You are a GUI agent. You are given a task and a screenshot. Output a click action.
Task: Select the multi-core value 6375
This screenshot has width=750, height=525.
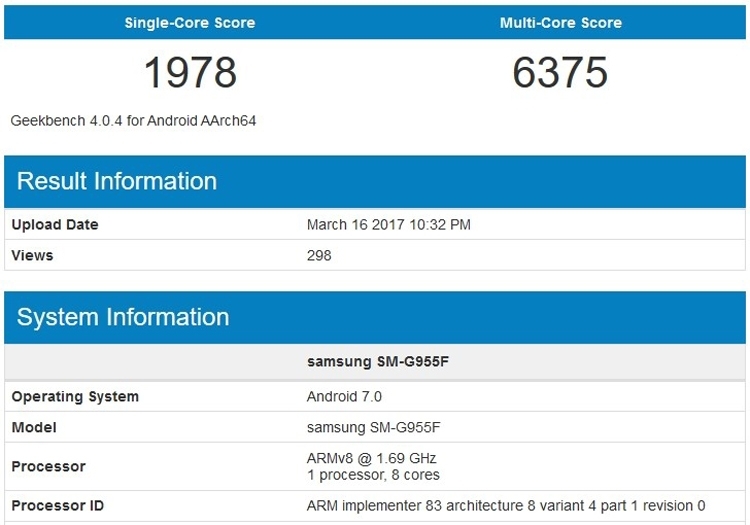(x=560, y=72)
